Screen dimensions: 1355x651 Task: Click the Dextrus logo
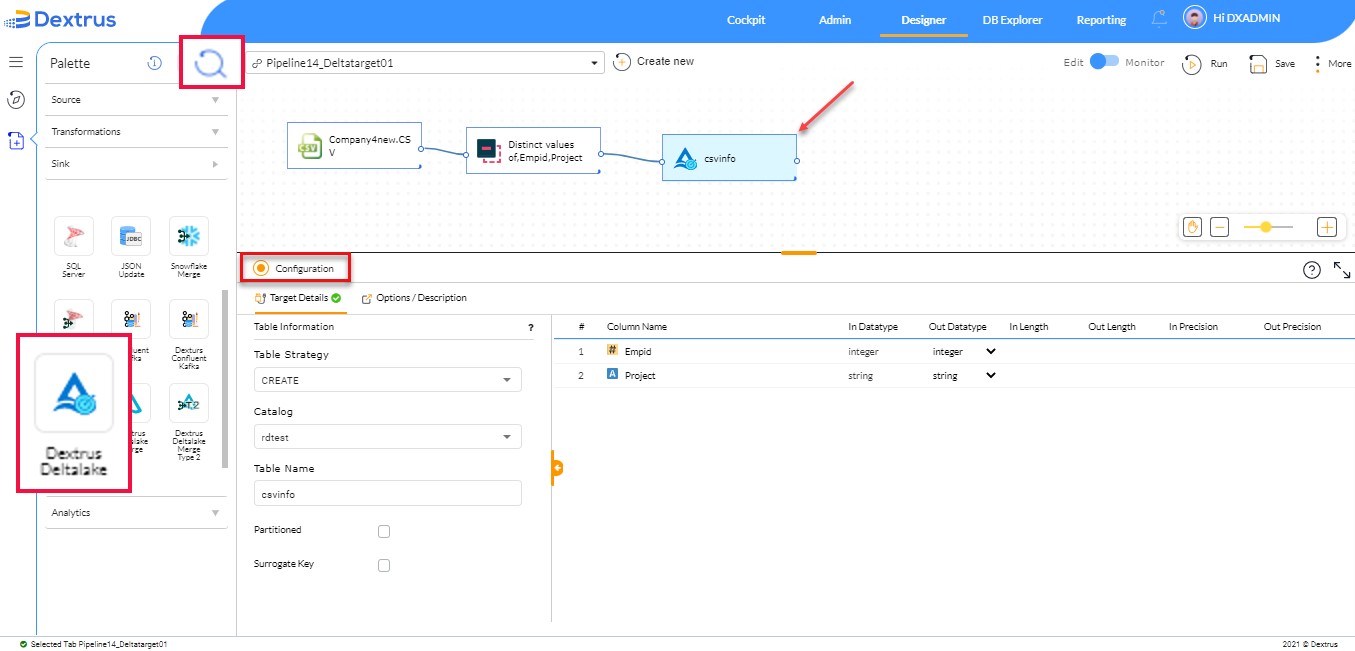click(x=60, y=19)
